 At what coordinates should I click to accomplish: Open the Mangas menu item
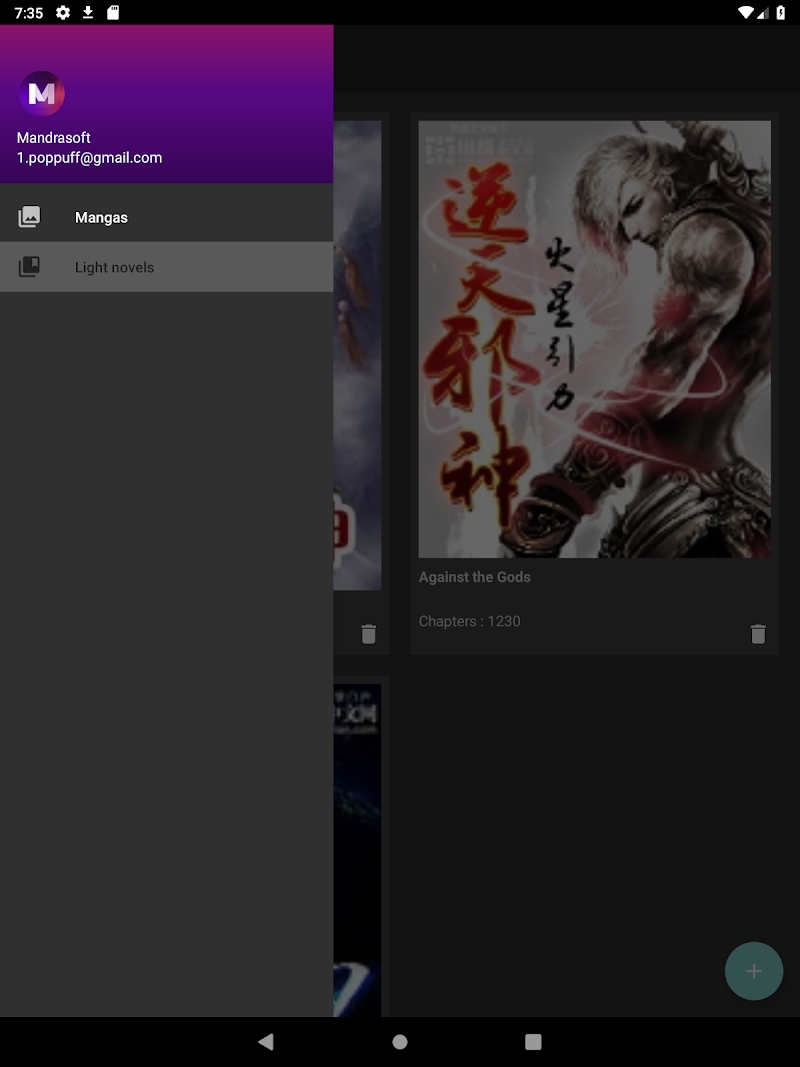pyautogui.click(x=167, y=217)
